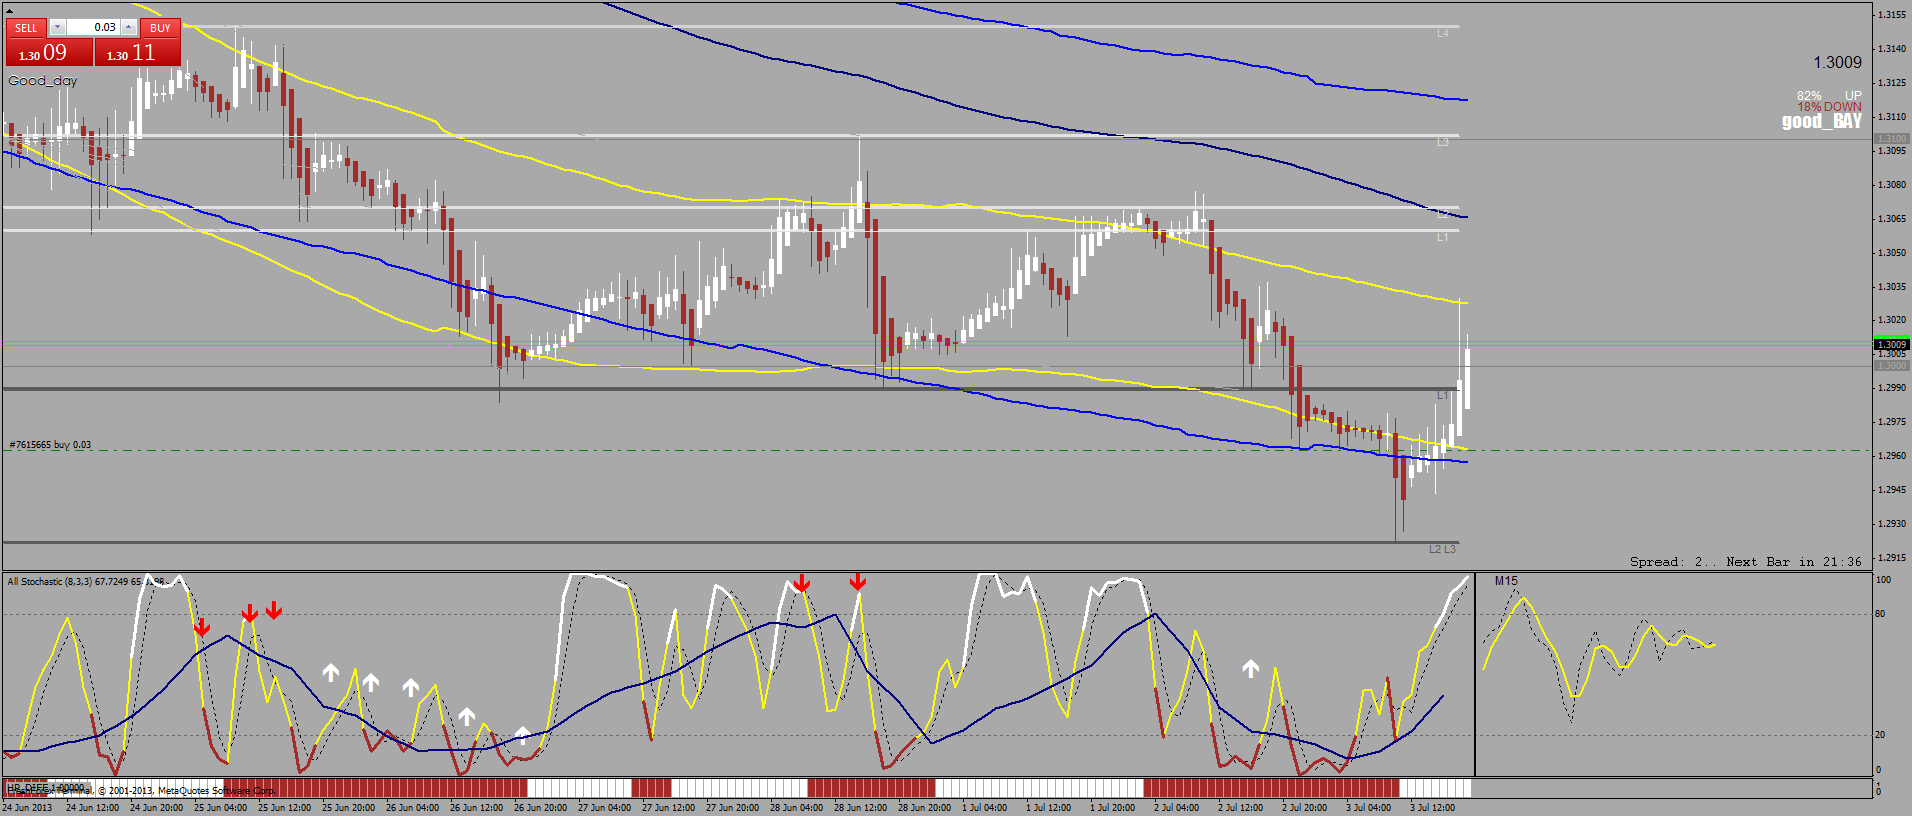Select the M15 timeframe label
This screenshot has height=816, width=1912.
pos(1506,581)
